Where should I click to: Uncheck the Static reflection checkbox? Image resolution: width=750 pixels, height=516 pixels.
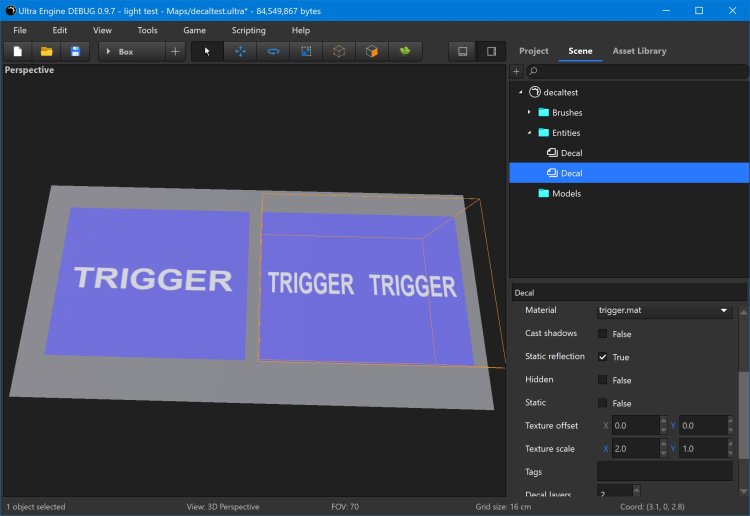click(x=603, y=357)
